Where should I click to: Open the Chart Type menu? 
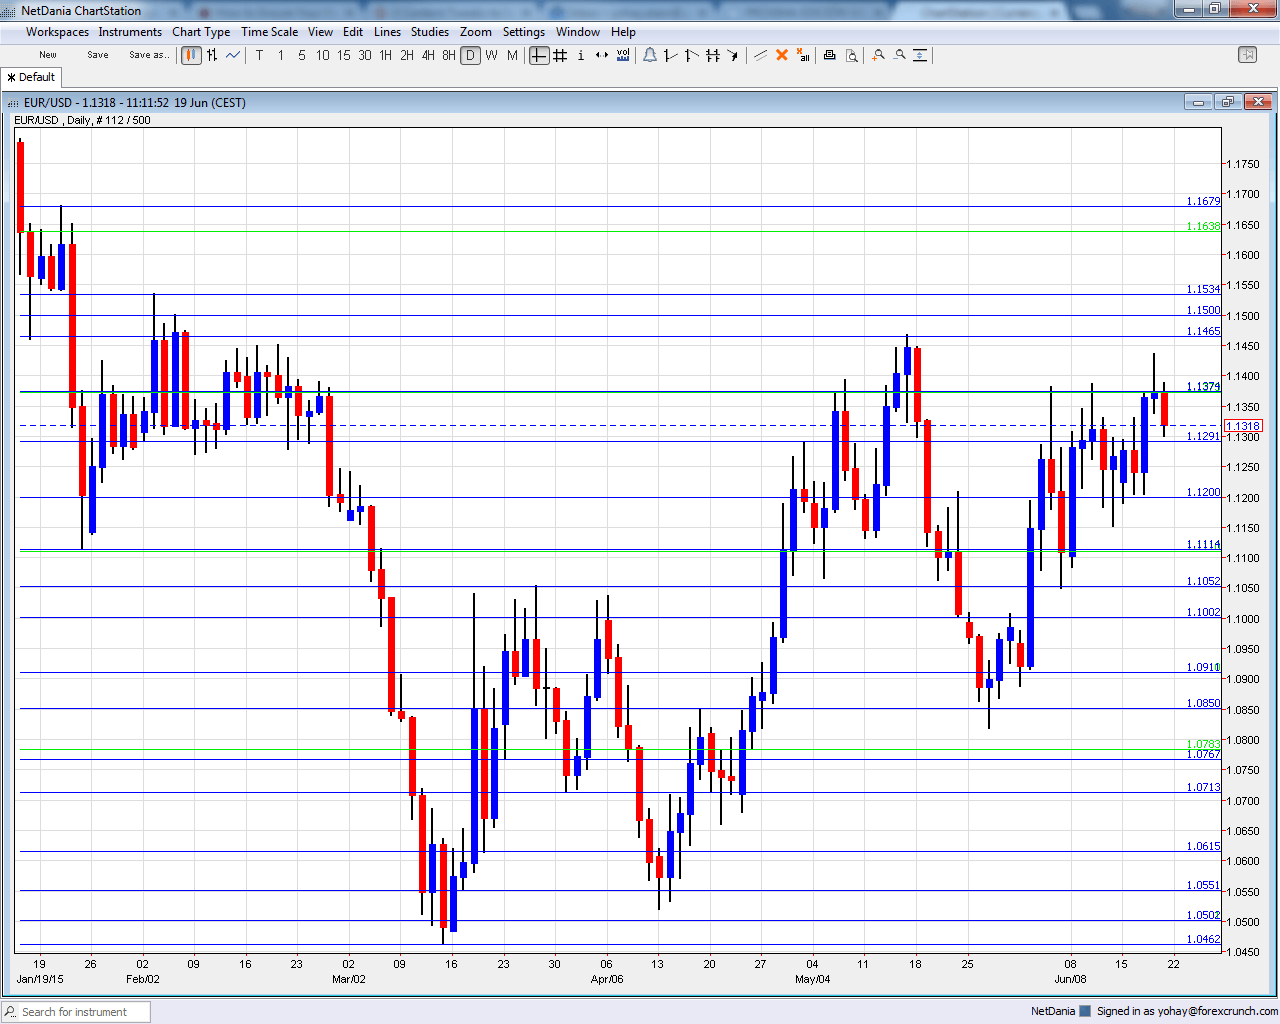point(201,32)
